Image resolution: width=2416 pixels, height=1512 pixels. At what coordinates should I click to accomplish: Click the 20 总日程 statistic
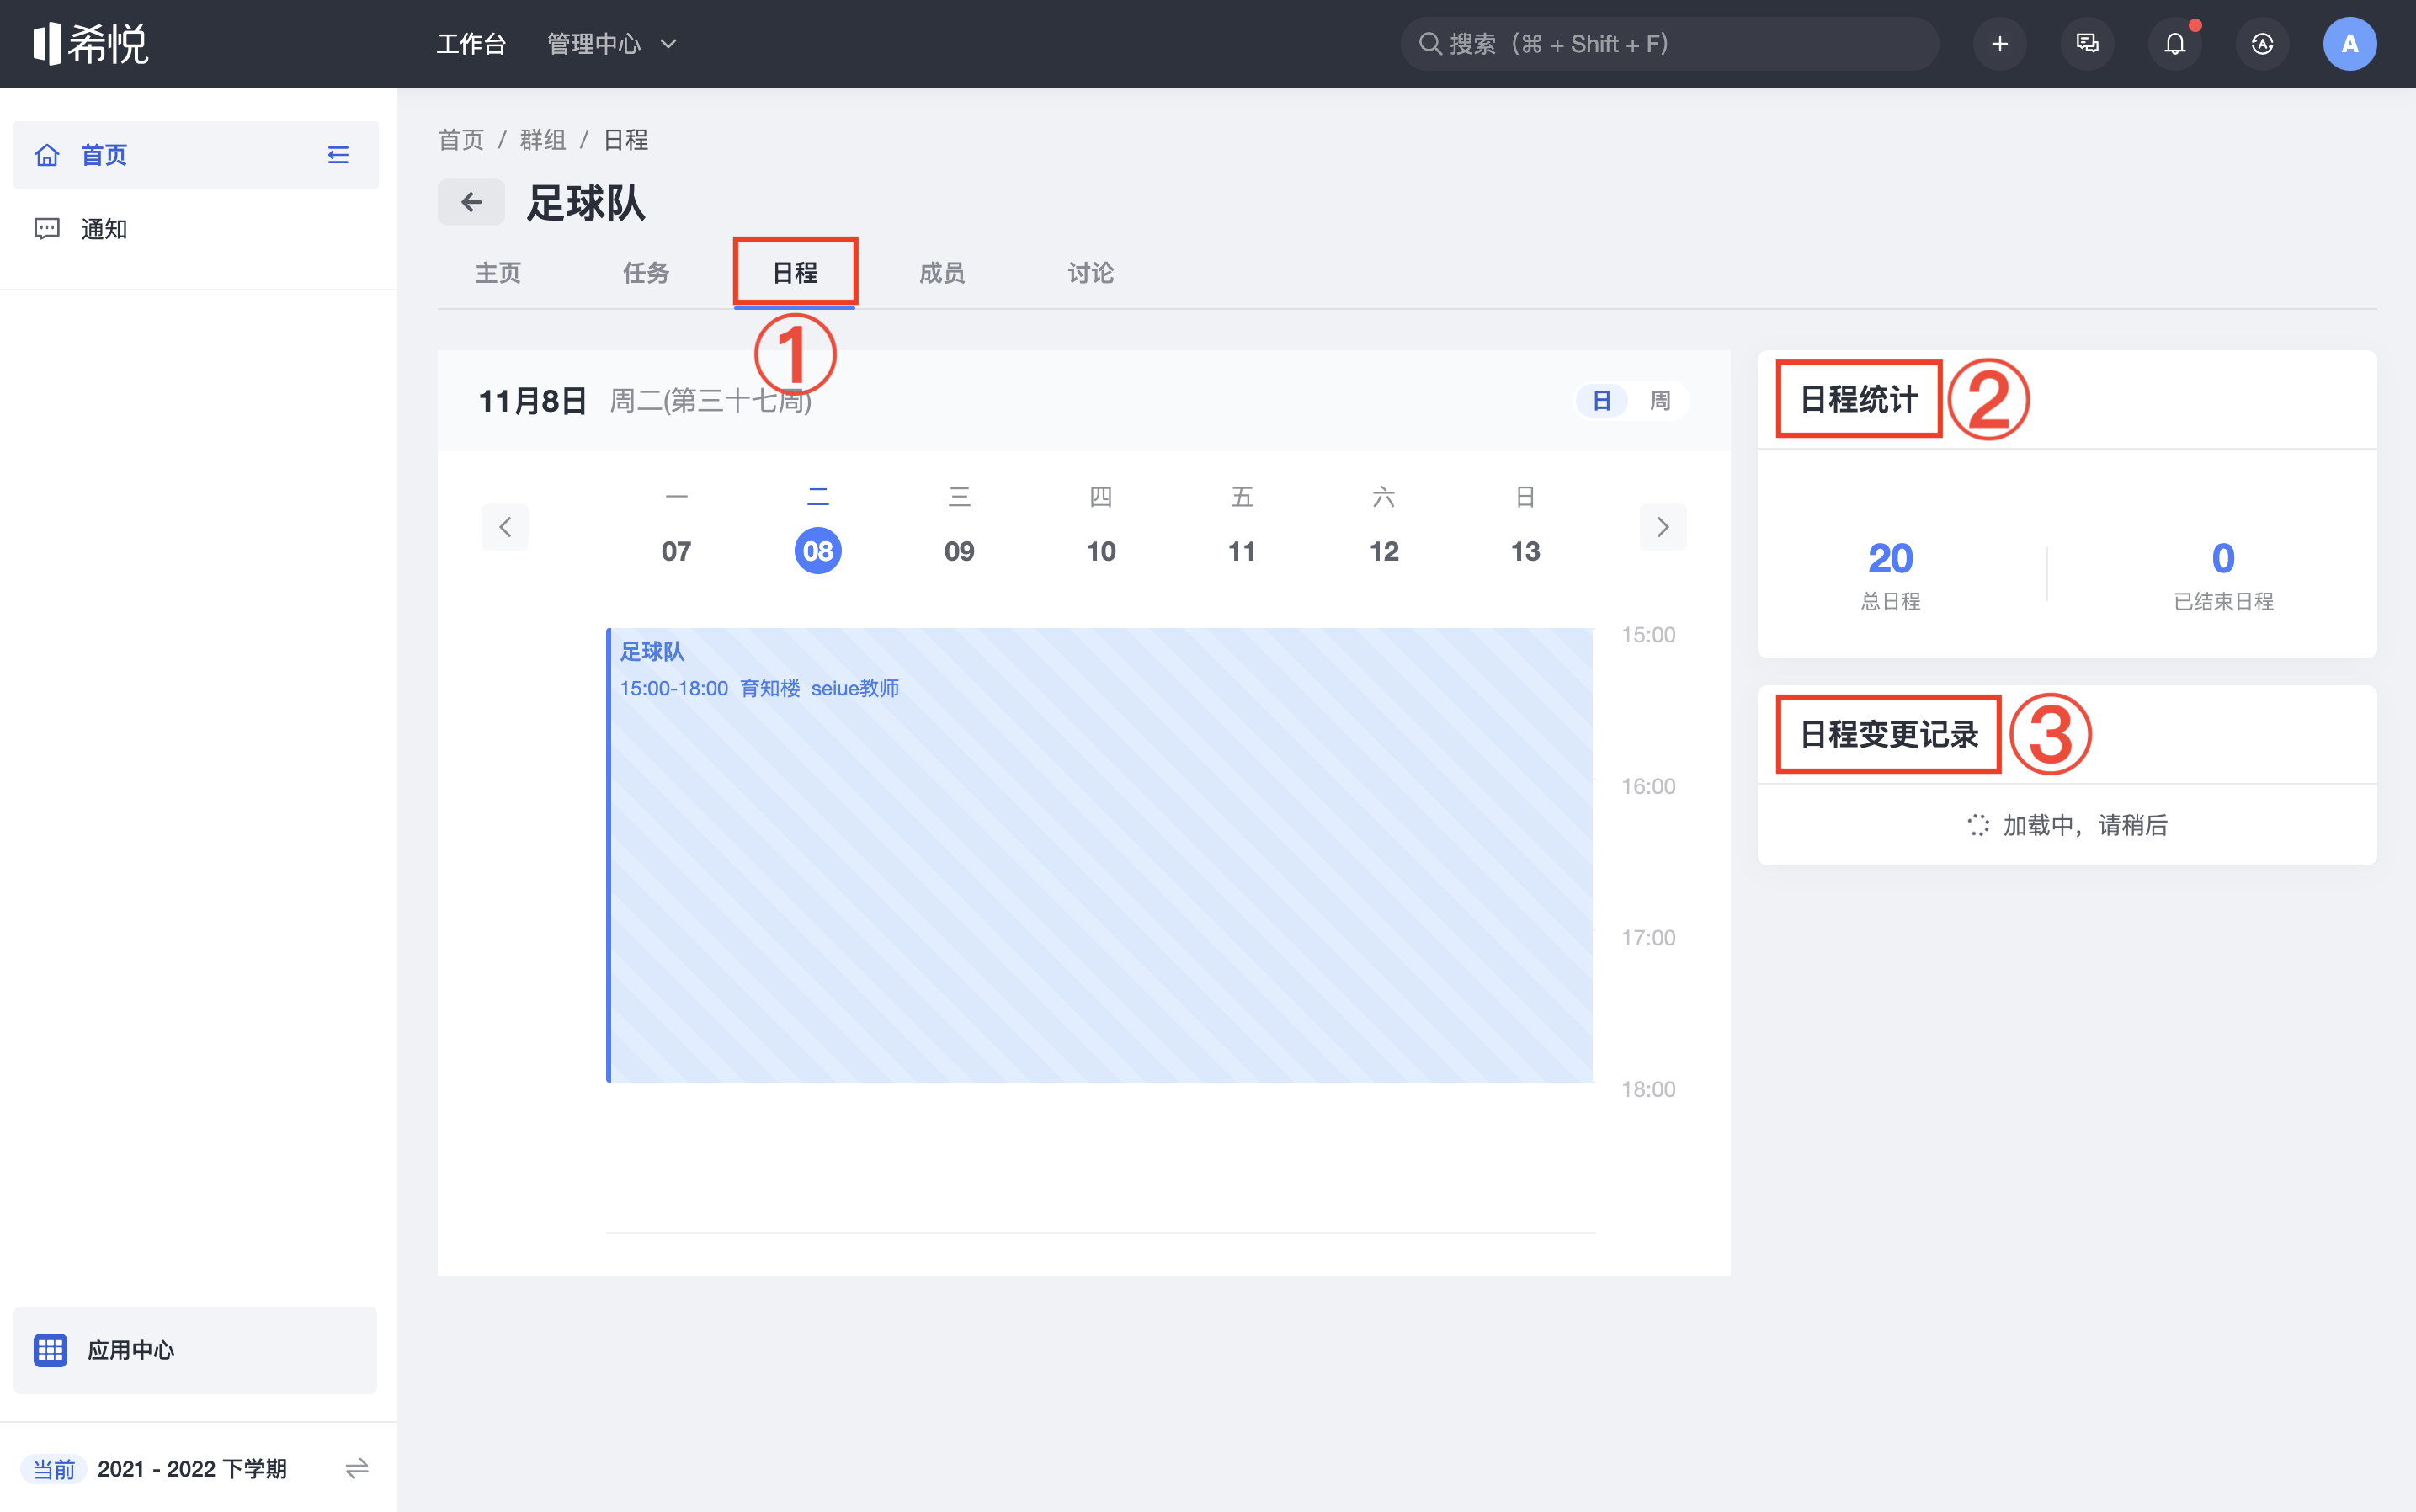tap(1890, 575)
